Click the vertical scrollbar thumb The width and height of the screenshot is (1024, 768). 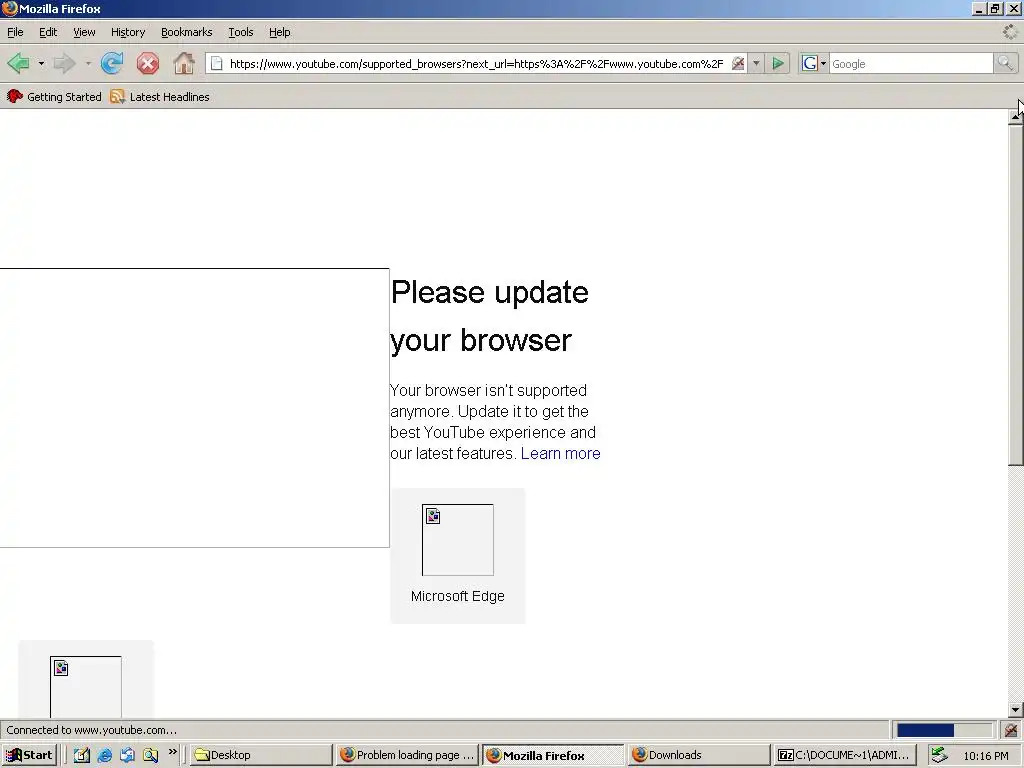click(x=1016, y=295)
